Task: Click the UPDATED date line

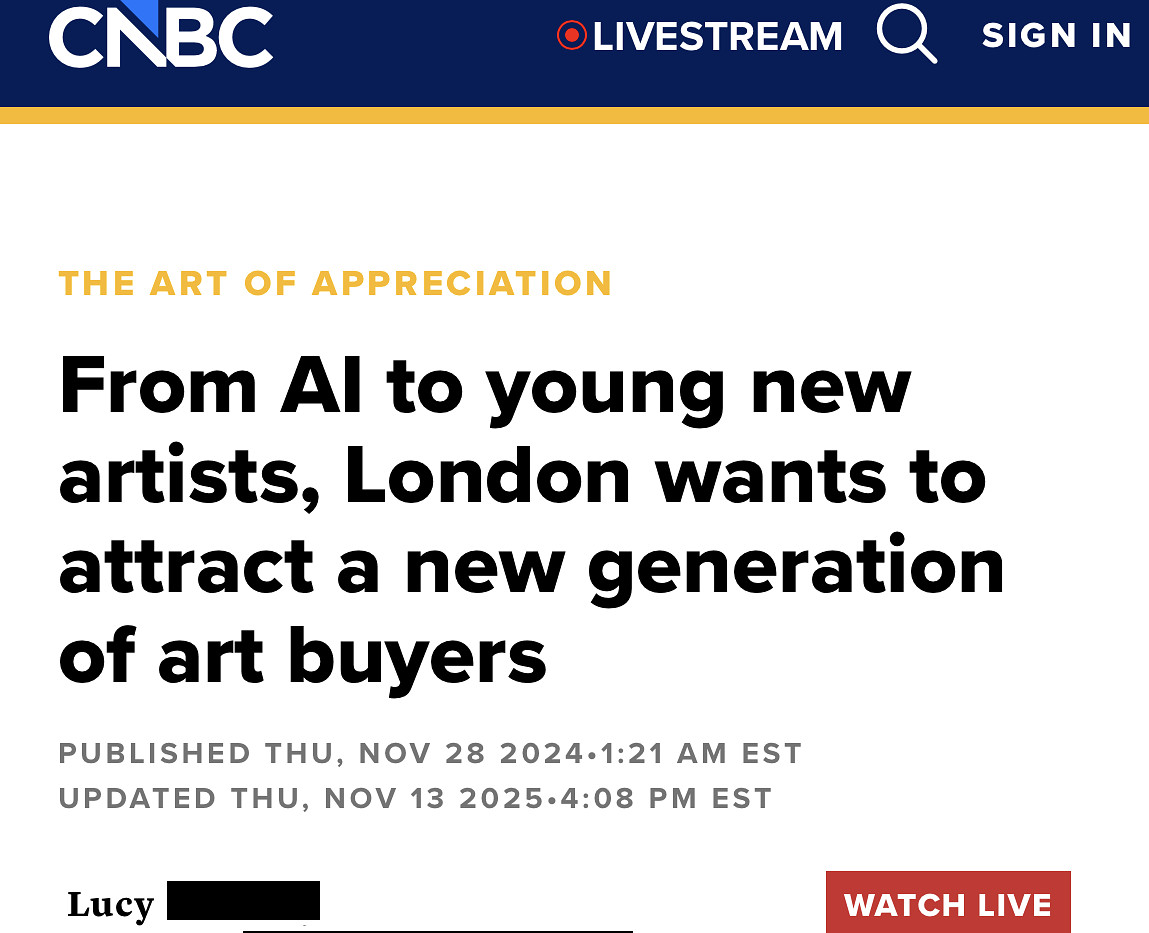Action: (x=415, y=798)
